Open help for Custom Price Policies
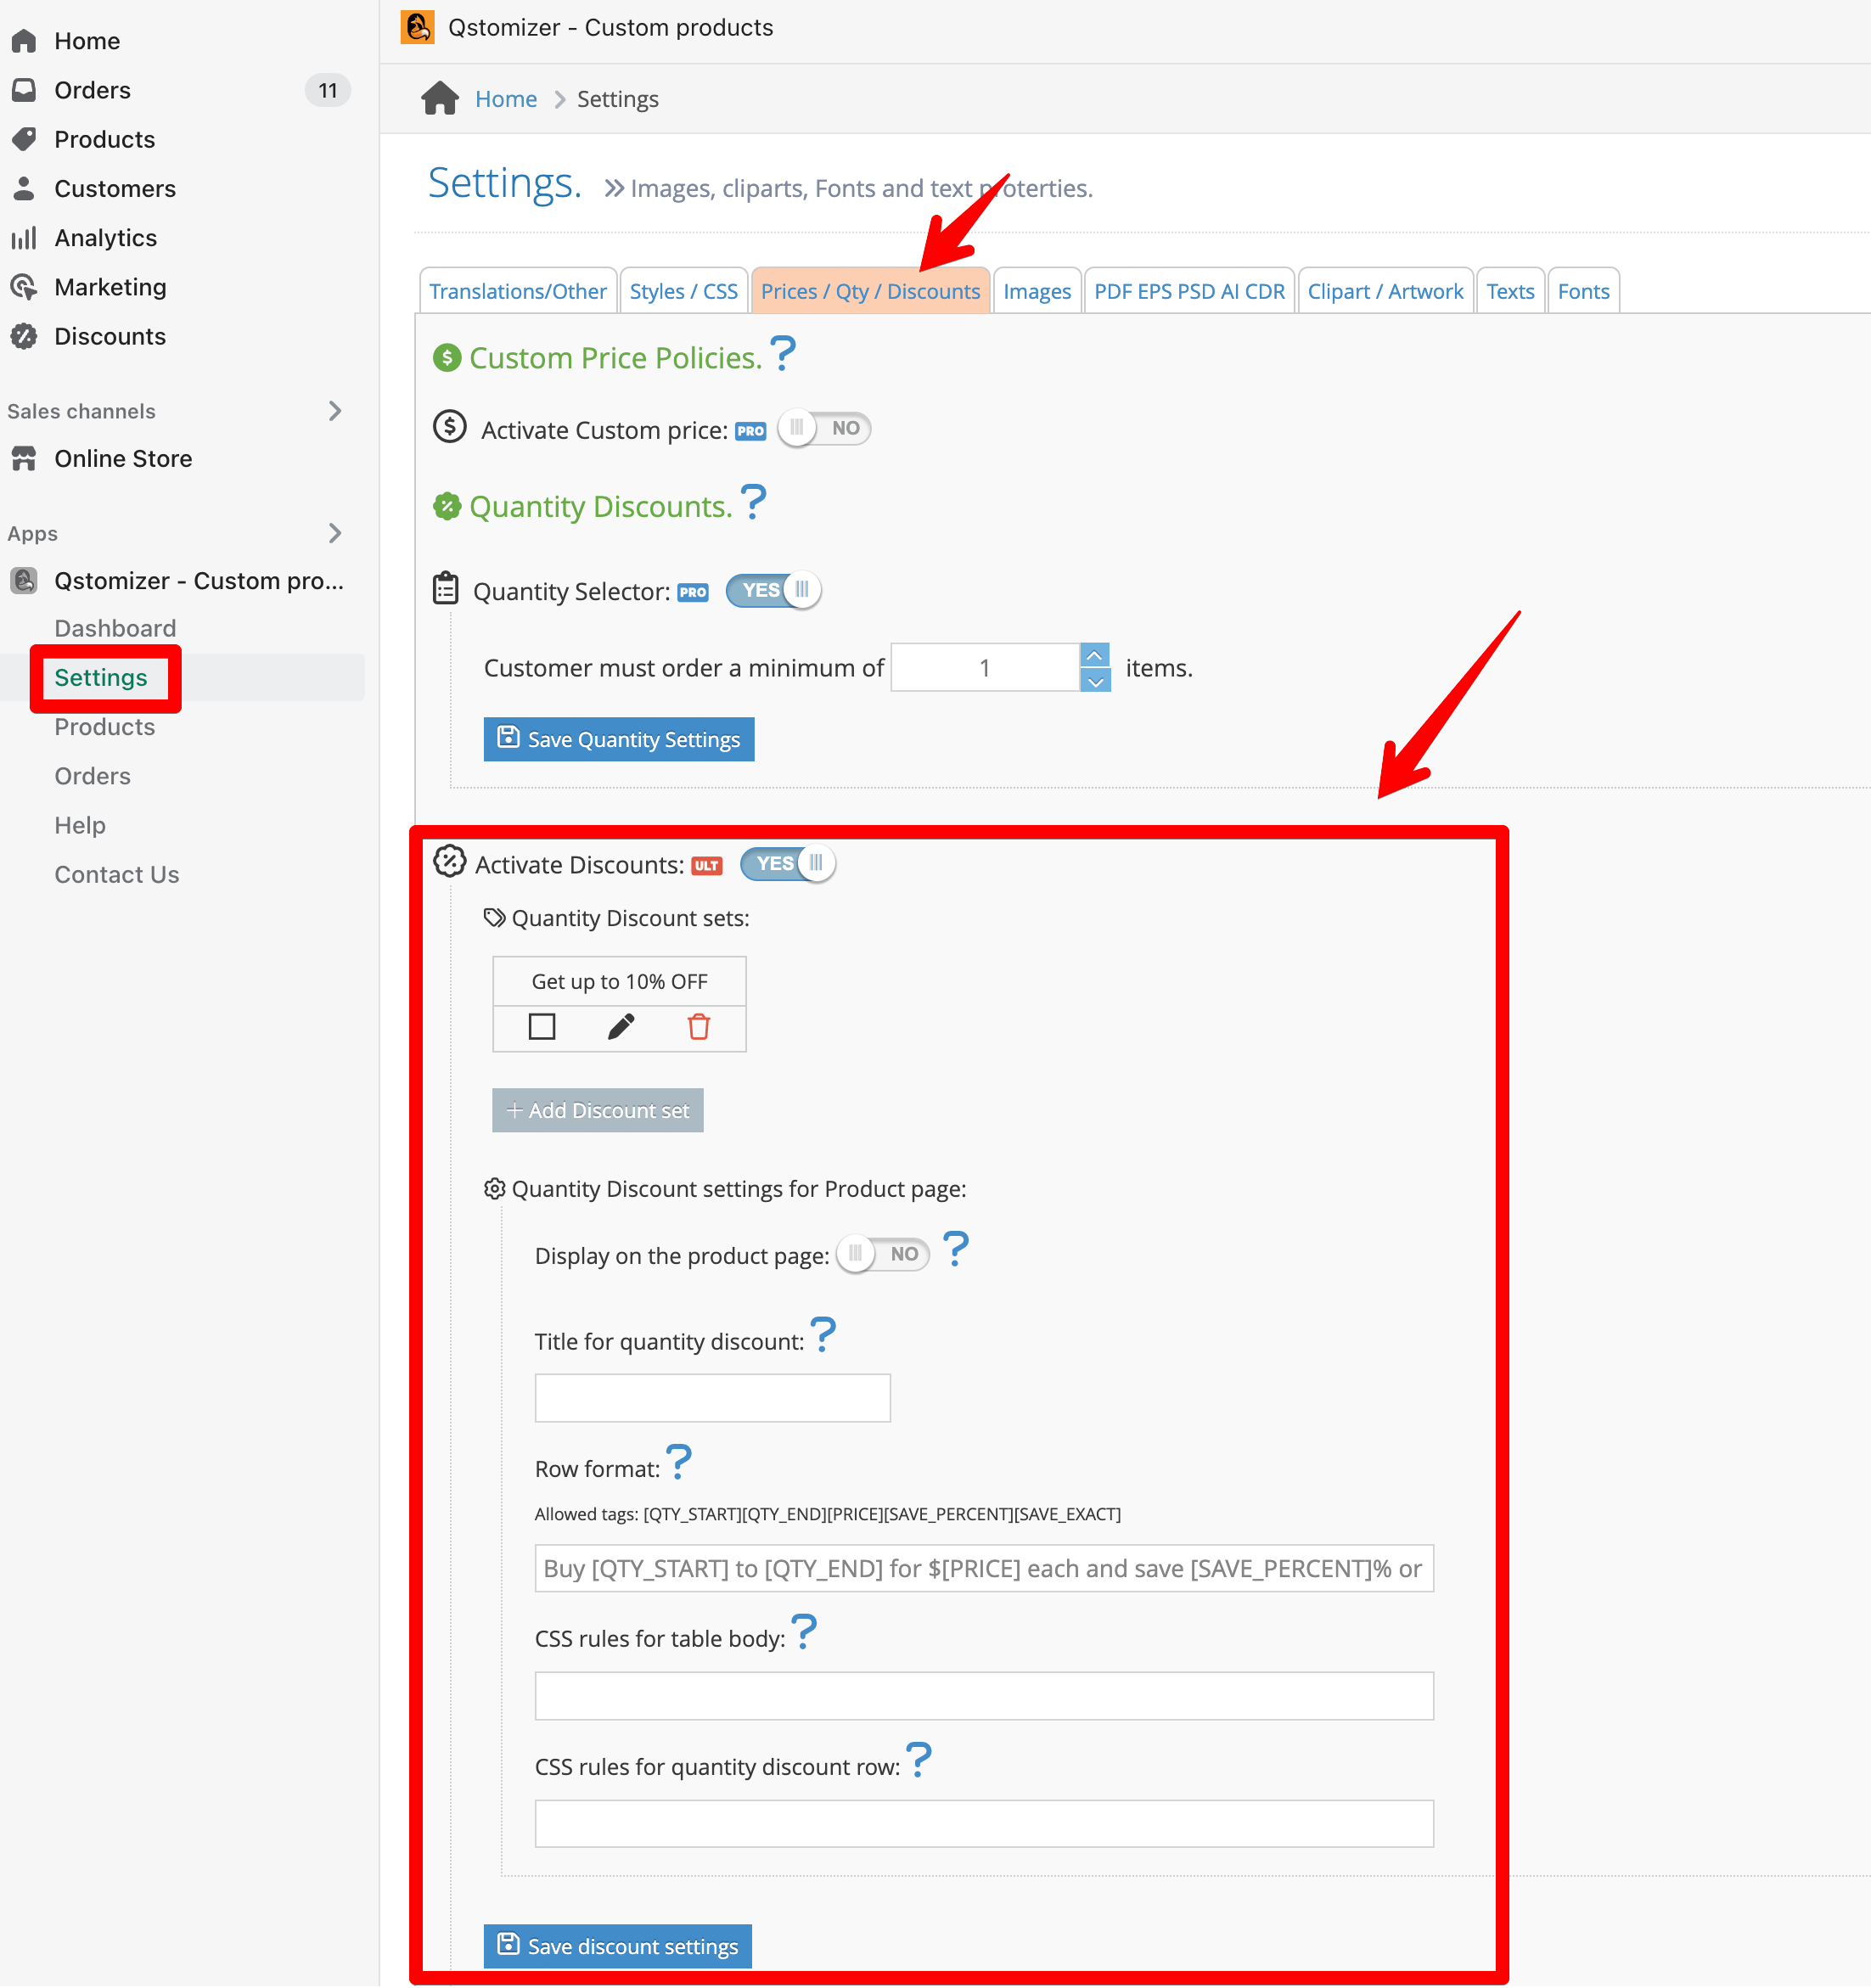The width and height of the screenshot is (1871, 1988). tap(783, 354)
